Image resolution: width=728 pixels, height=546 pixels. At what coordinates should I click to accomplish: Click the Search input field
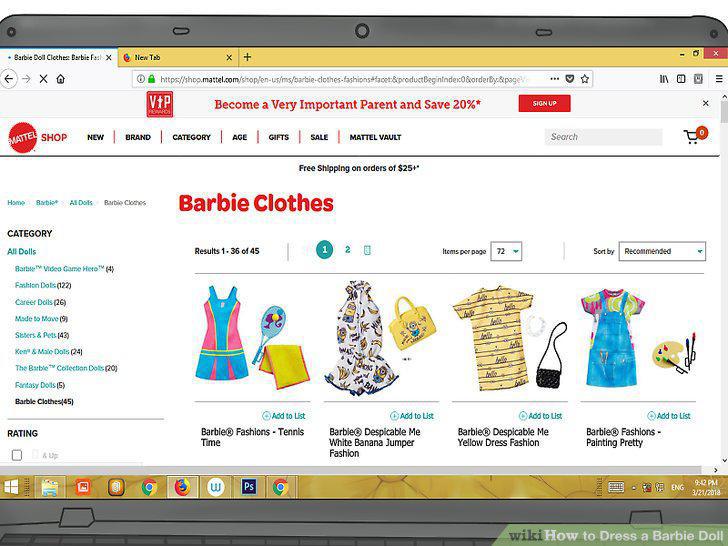[604, 137]
